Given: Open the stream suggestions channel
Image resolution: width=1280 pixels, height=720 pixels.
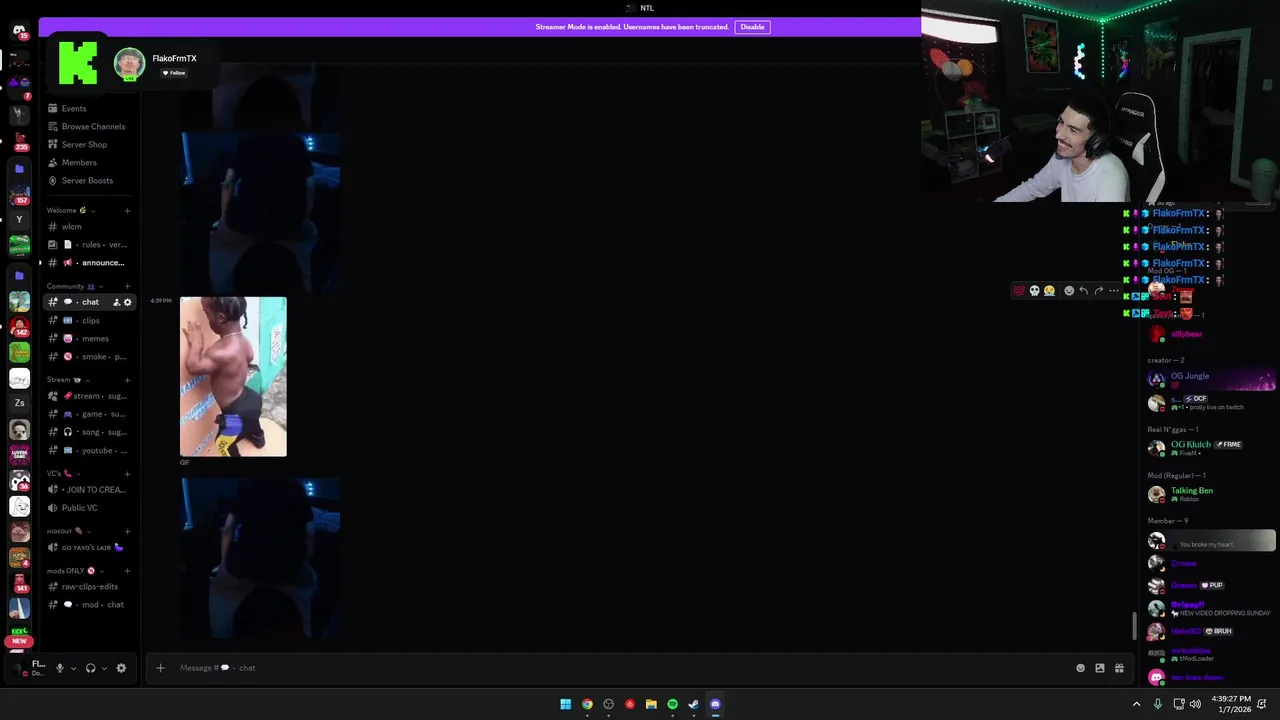Looking at the screenshot, I should click(90, 395).
